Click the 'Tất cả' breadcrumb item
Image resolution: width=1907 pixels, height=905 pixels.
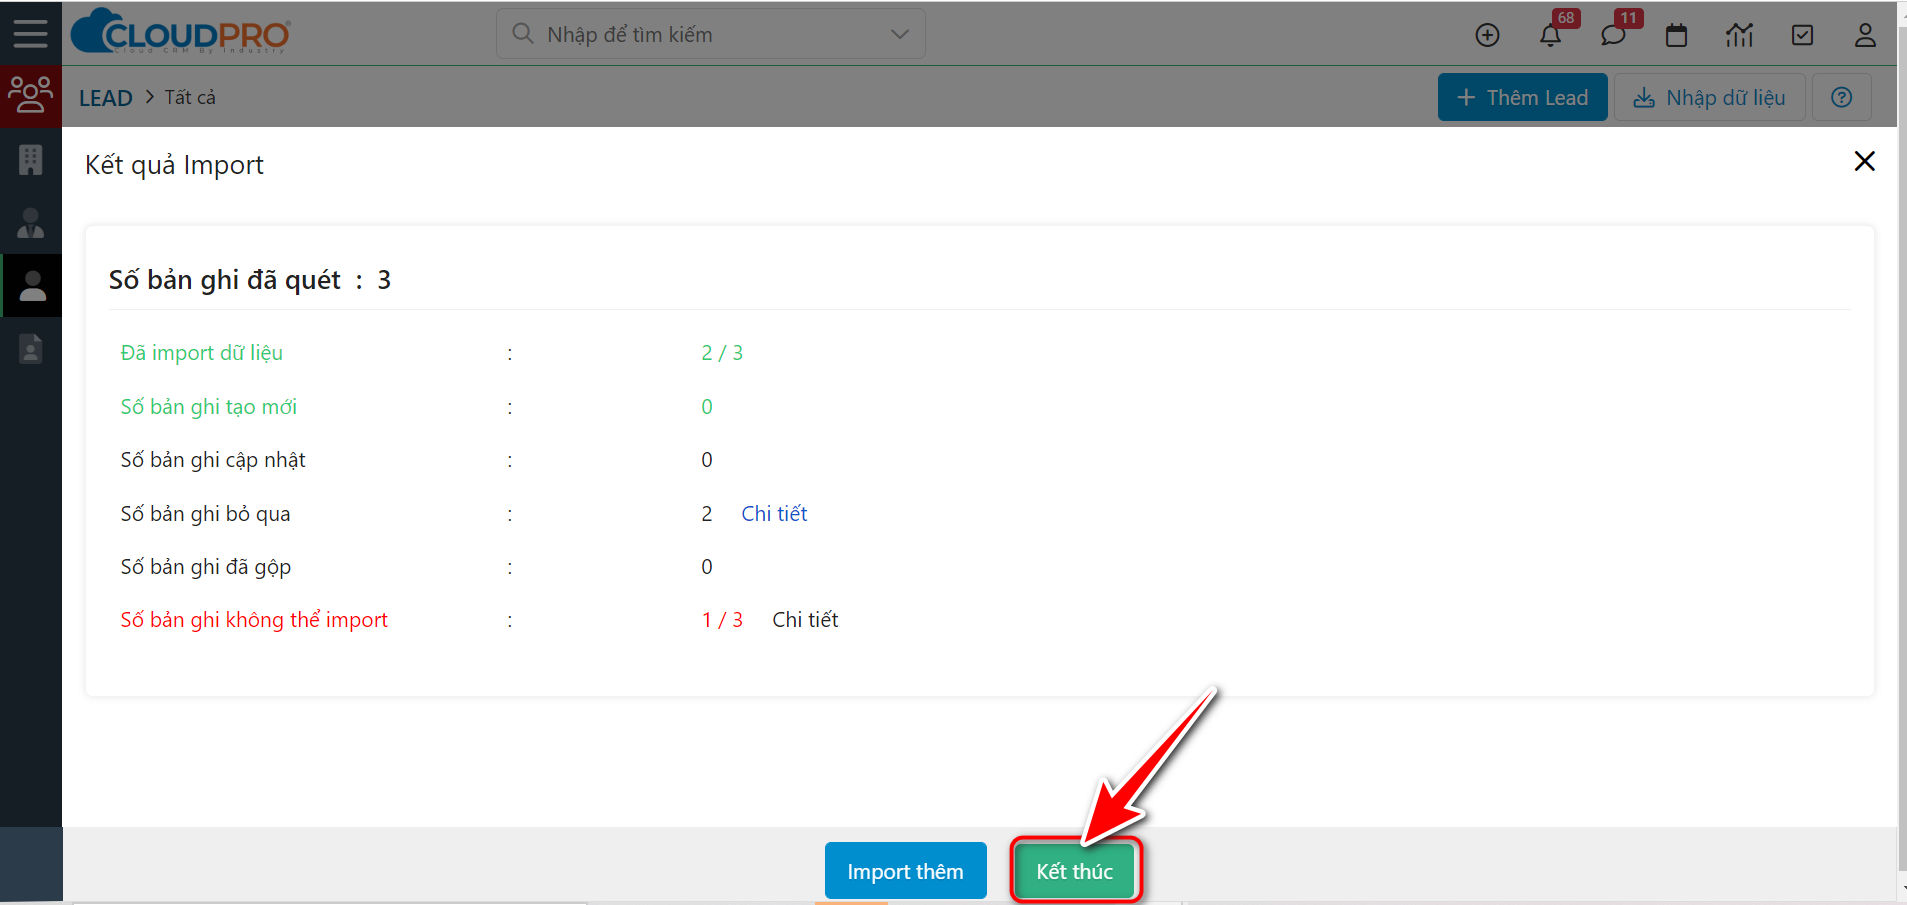(x=190, y=97)
